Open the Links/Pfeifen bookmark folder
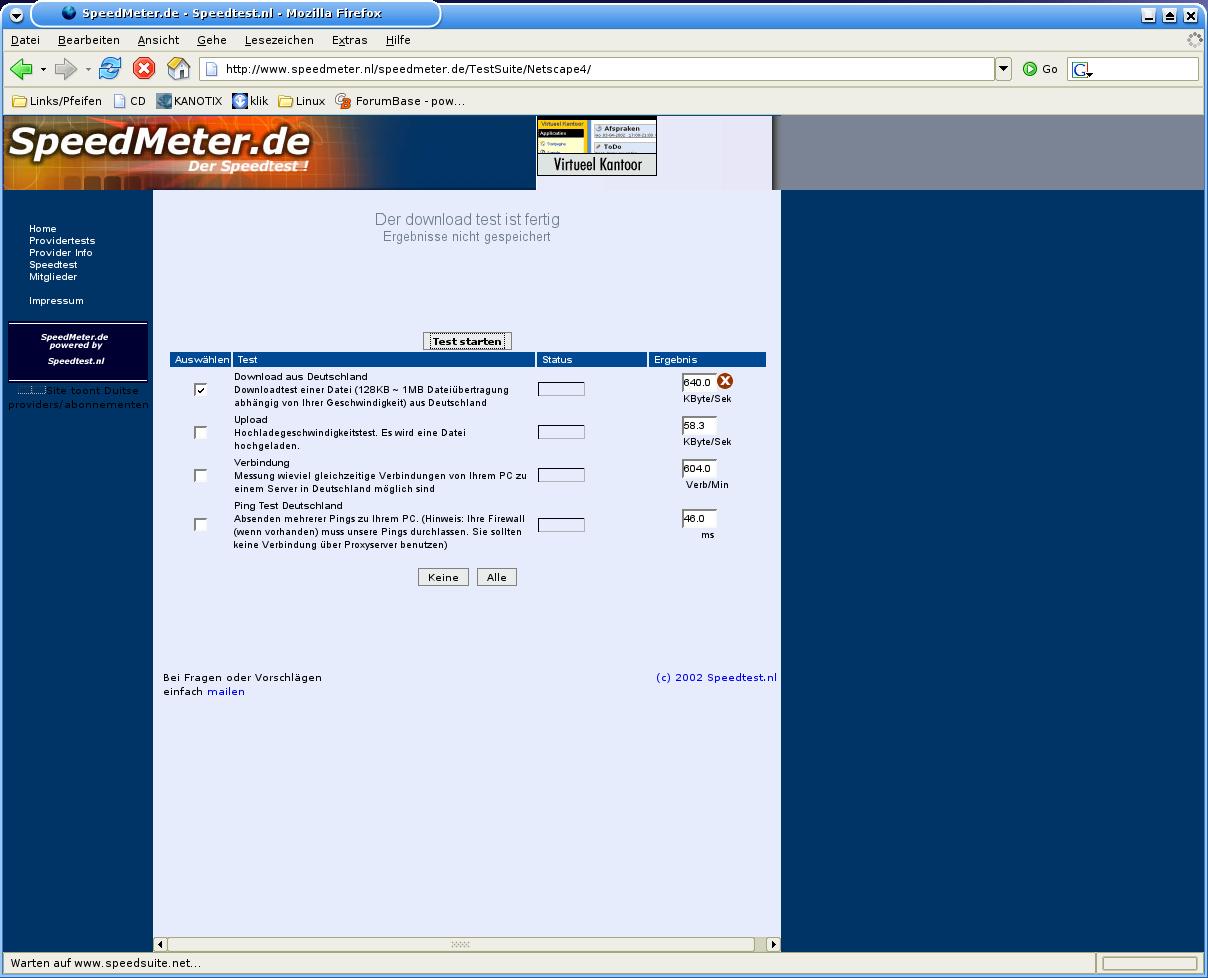The width and height of the screenshot is (1208, 978). (56, 101)
